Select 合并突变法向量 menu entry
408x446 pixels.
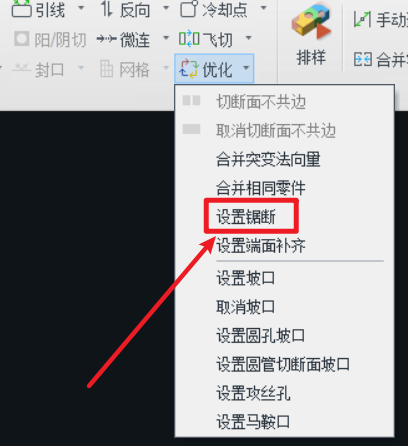(x=268, y=159)
